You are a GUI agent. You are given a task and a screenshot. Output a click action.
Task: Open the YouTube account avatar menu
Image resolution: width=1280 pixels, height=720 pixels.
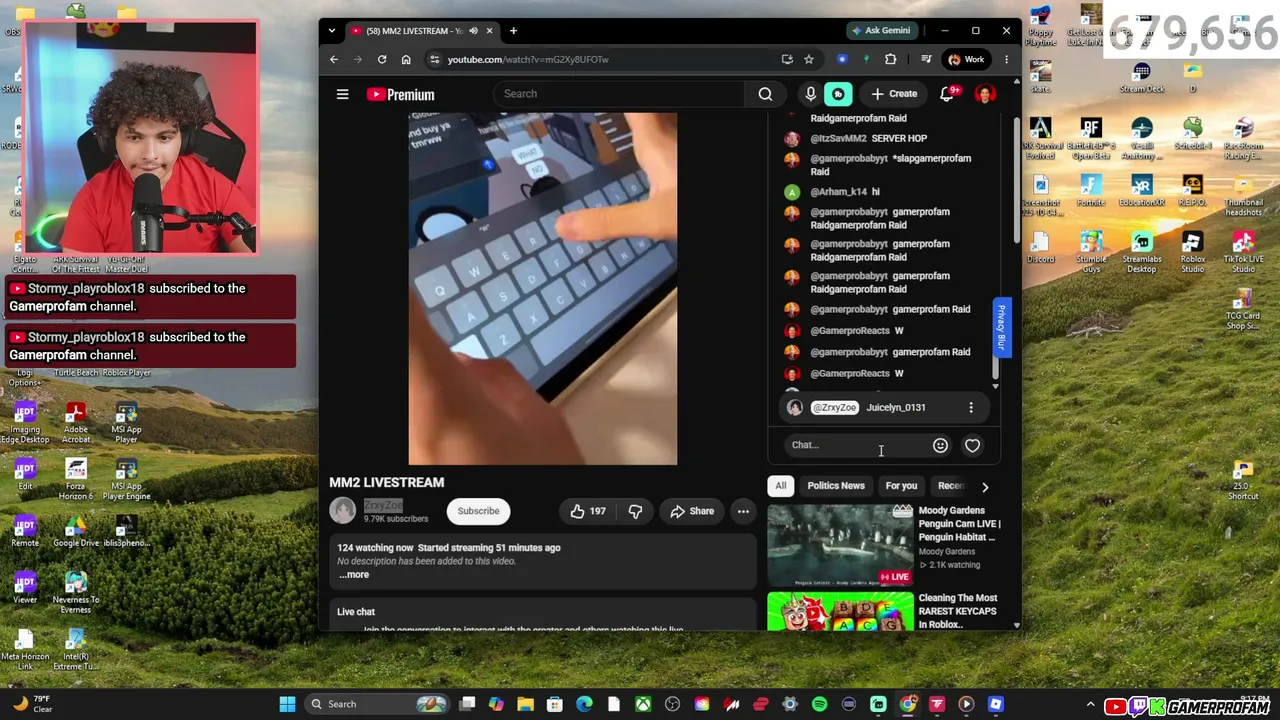(985, 94)
